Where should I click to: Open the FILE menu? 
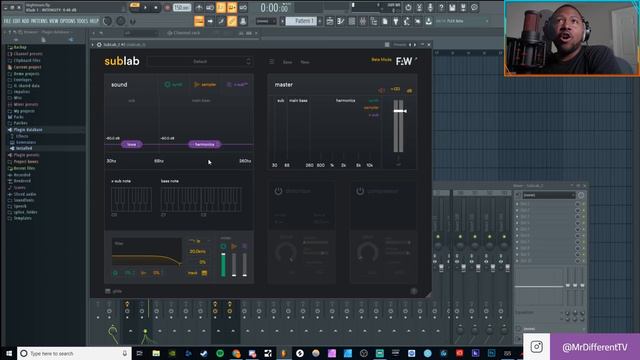click(7, 21)
